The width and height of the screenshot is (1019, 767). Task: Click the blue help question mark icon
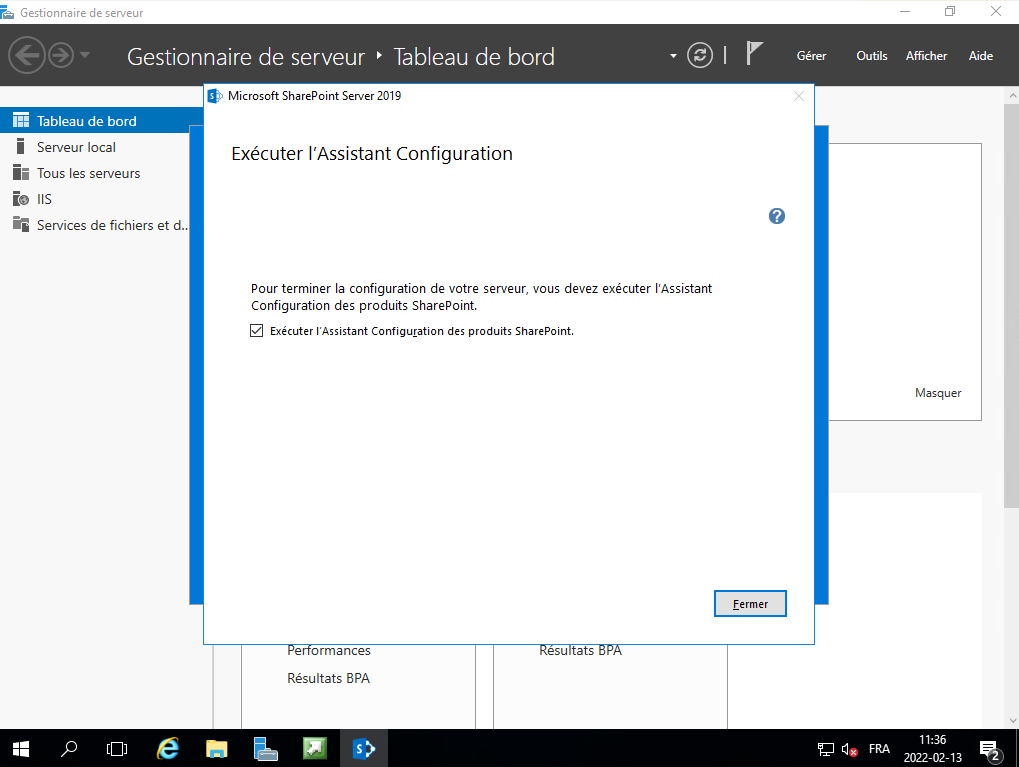coord(777,216)
